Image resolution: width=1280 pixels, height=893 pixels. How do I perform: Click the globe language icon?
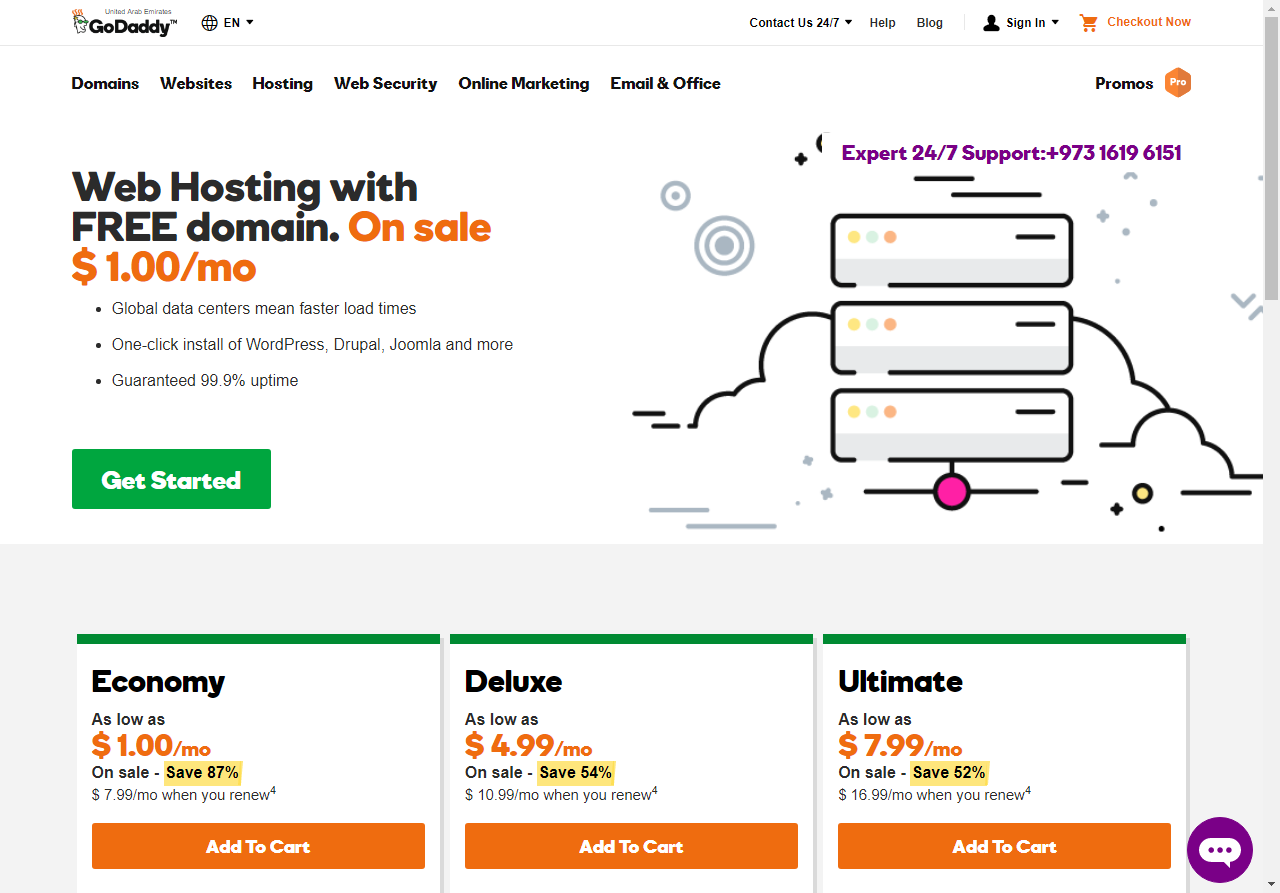click(x=210, y=22)
